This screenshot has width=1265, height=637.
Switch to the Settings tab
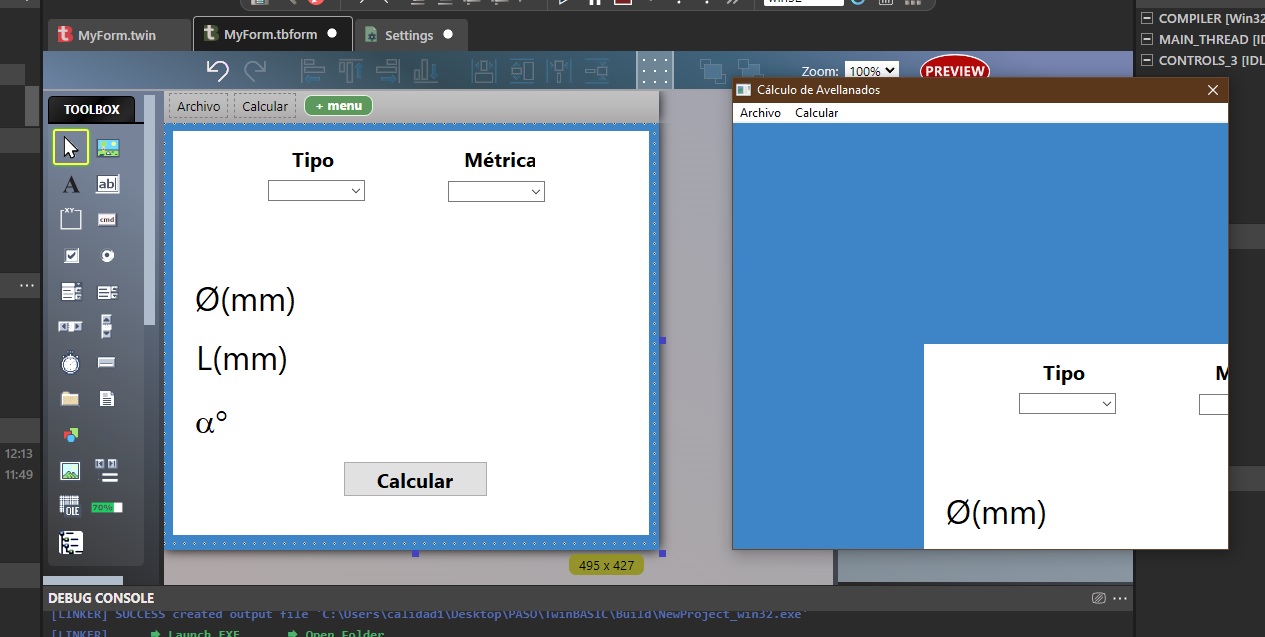tap(411, 33)
